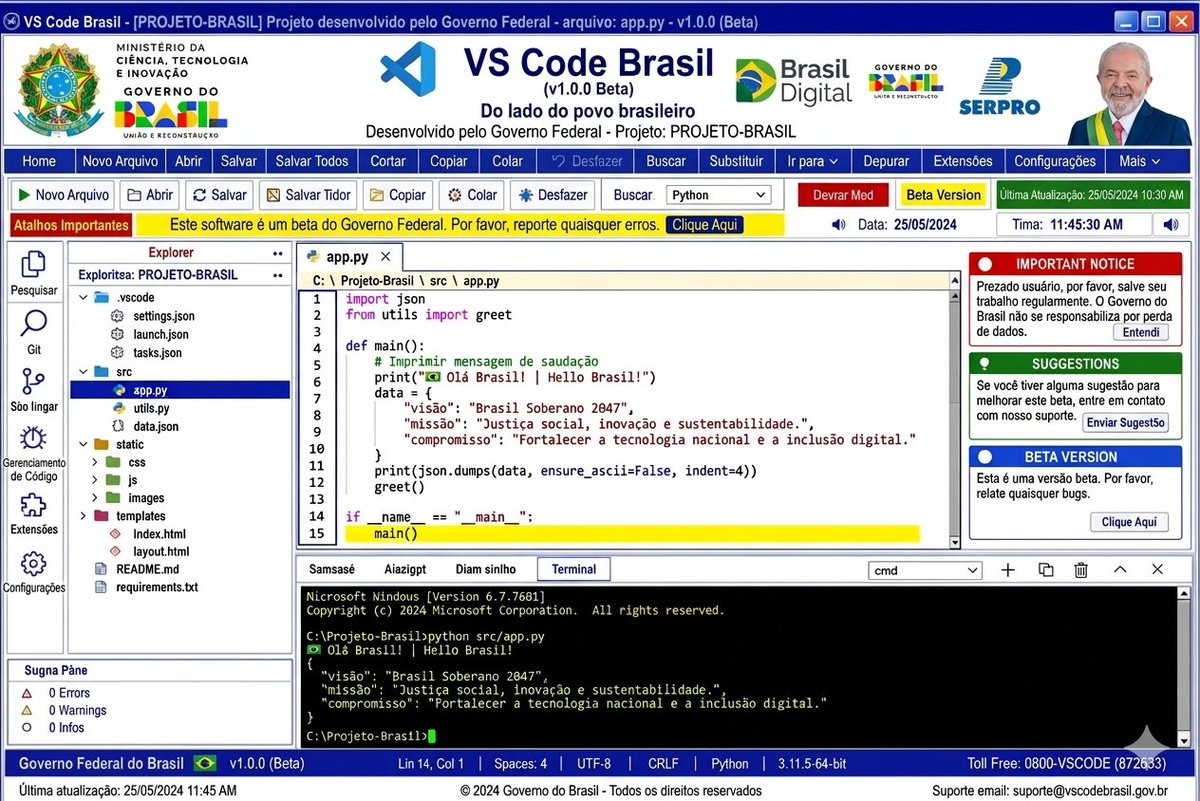Viewport: 1200px width, 801px height.
Task: Switch to the Terminal tab
Action: click(574, 569)
